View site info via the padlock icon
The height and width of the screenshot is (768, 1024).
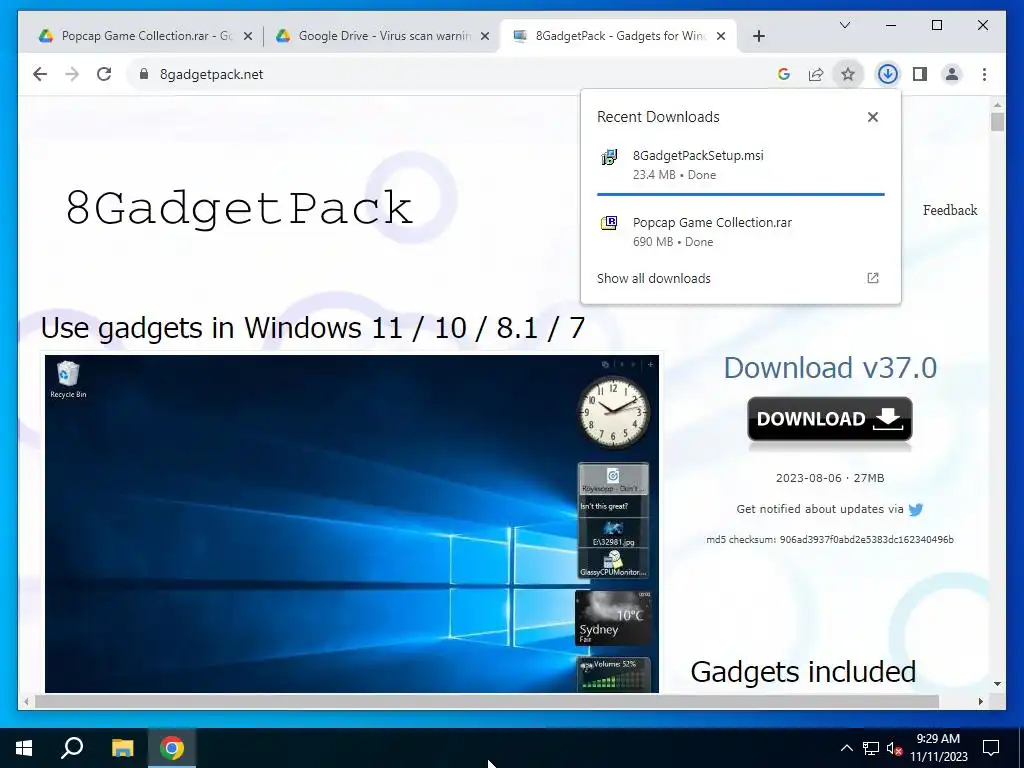[144, 74]
